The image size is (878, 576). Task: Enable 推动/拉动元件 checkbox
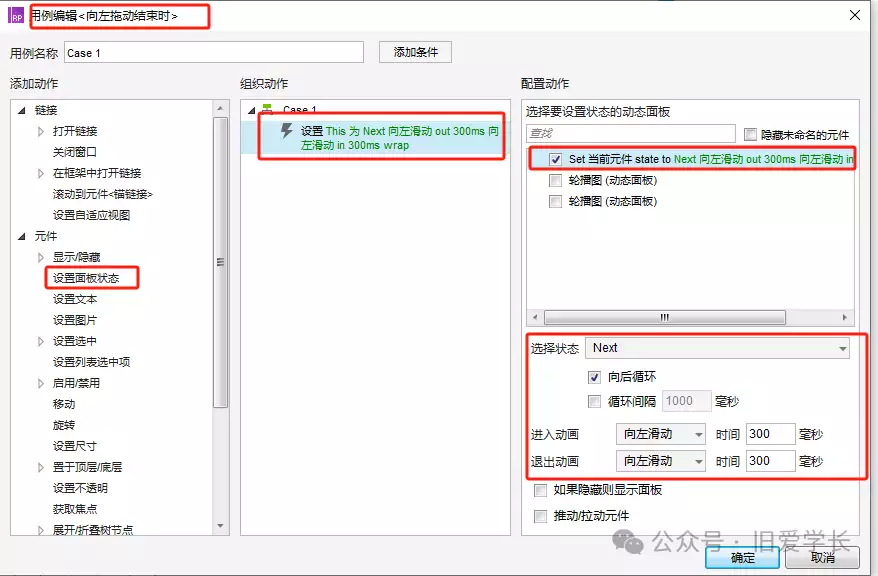(540, 516)
